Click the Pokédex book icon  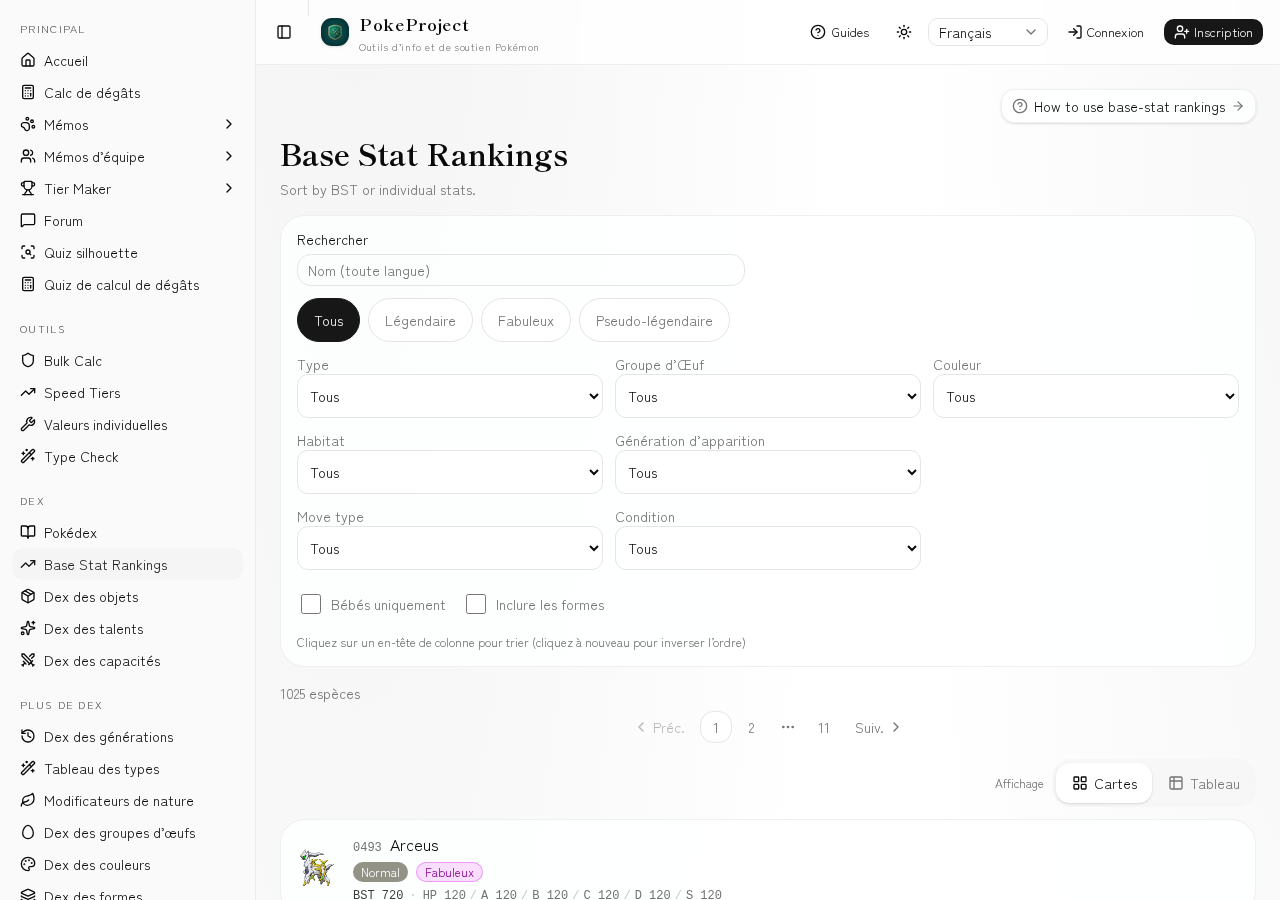point(28,532)
